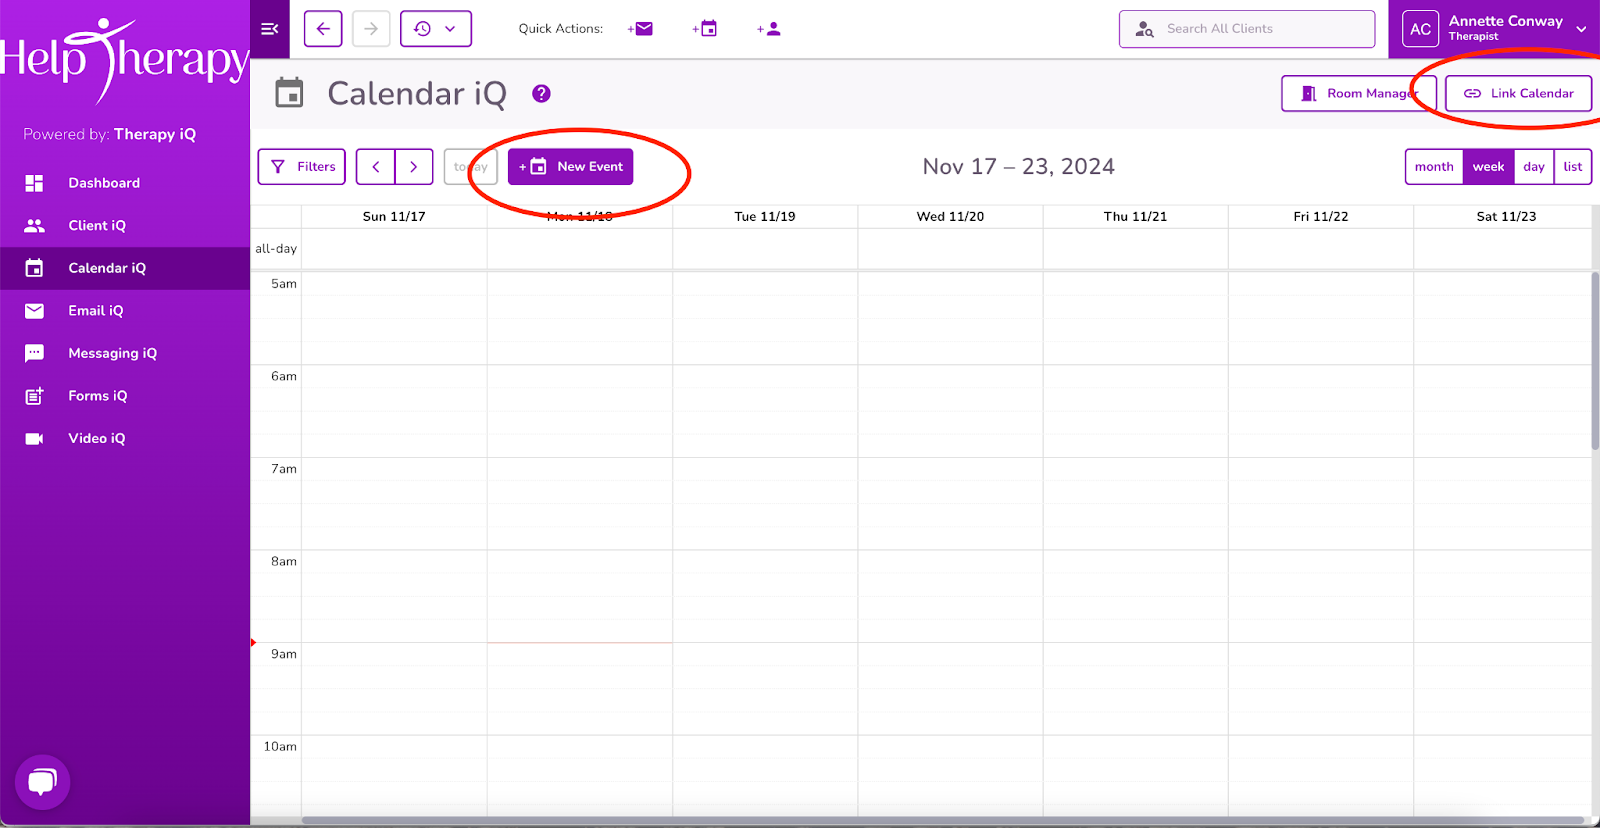Click the AC avatar initials

[1420, 29]
